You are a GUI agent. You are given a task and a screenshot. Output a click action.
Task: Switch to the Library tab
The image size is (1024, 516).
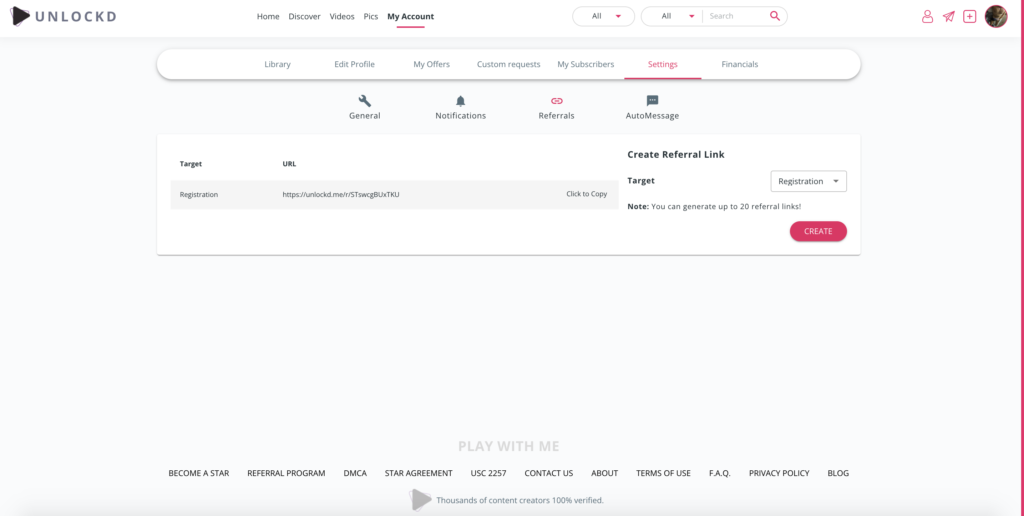tap(278, 64)
